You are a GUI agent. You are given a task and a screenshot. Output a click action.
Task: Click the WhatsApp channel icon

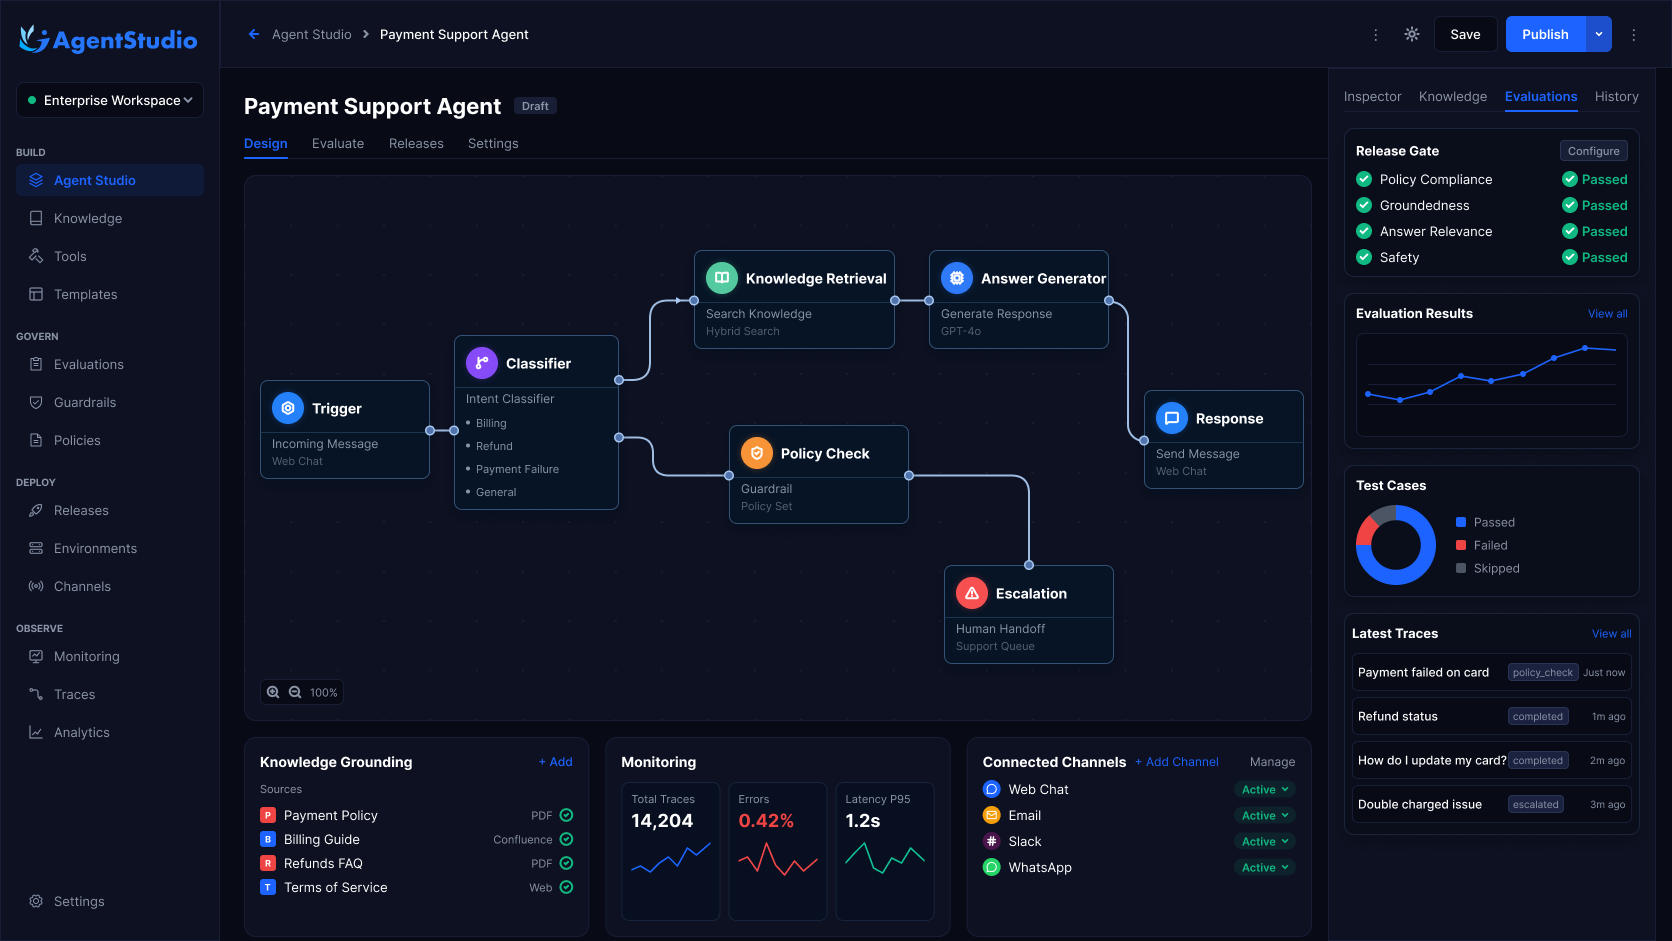pos(992,867)
